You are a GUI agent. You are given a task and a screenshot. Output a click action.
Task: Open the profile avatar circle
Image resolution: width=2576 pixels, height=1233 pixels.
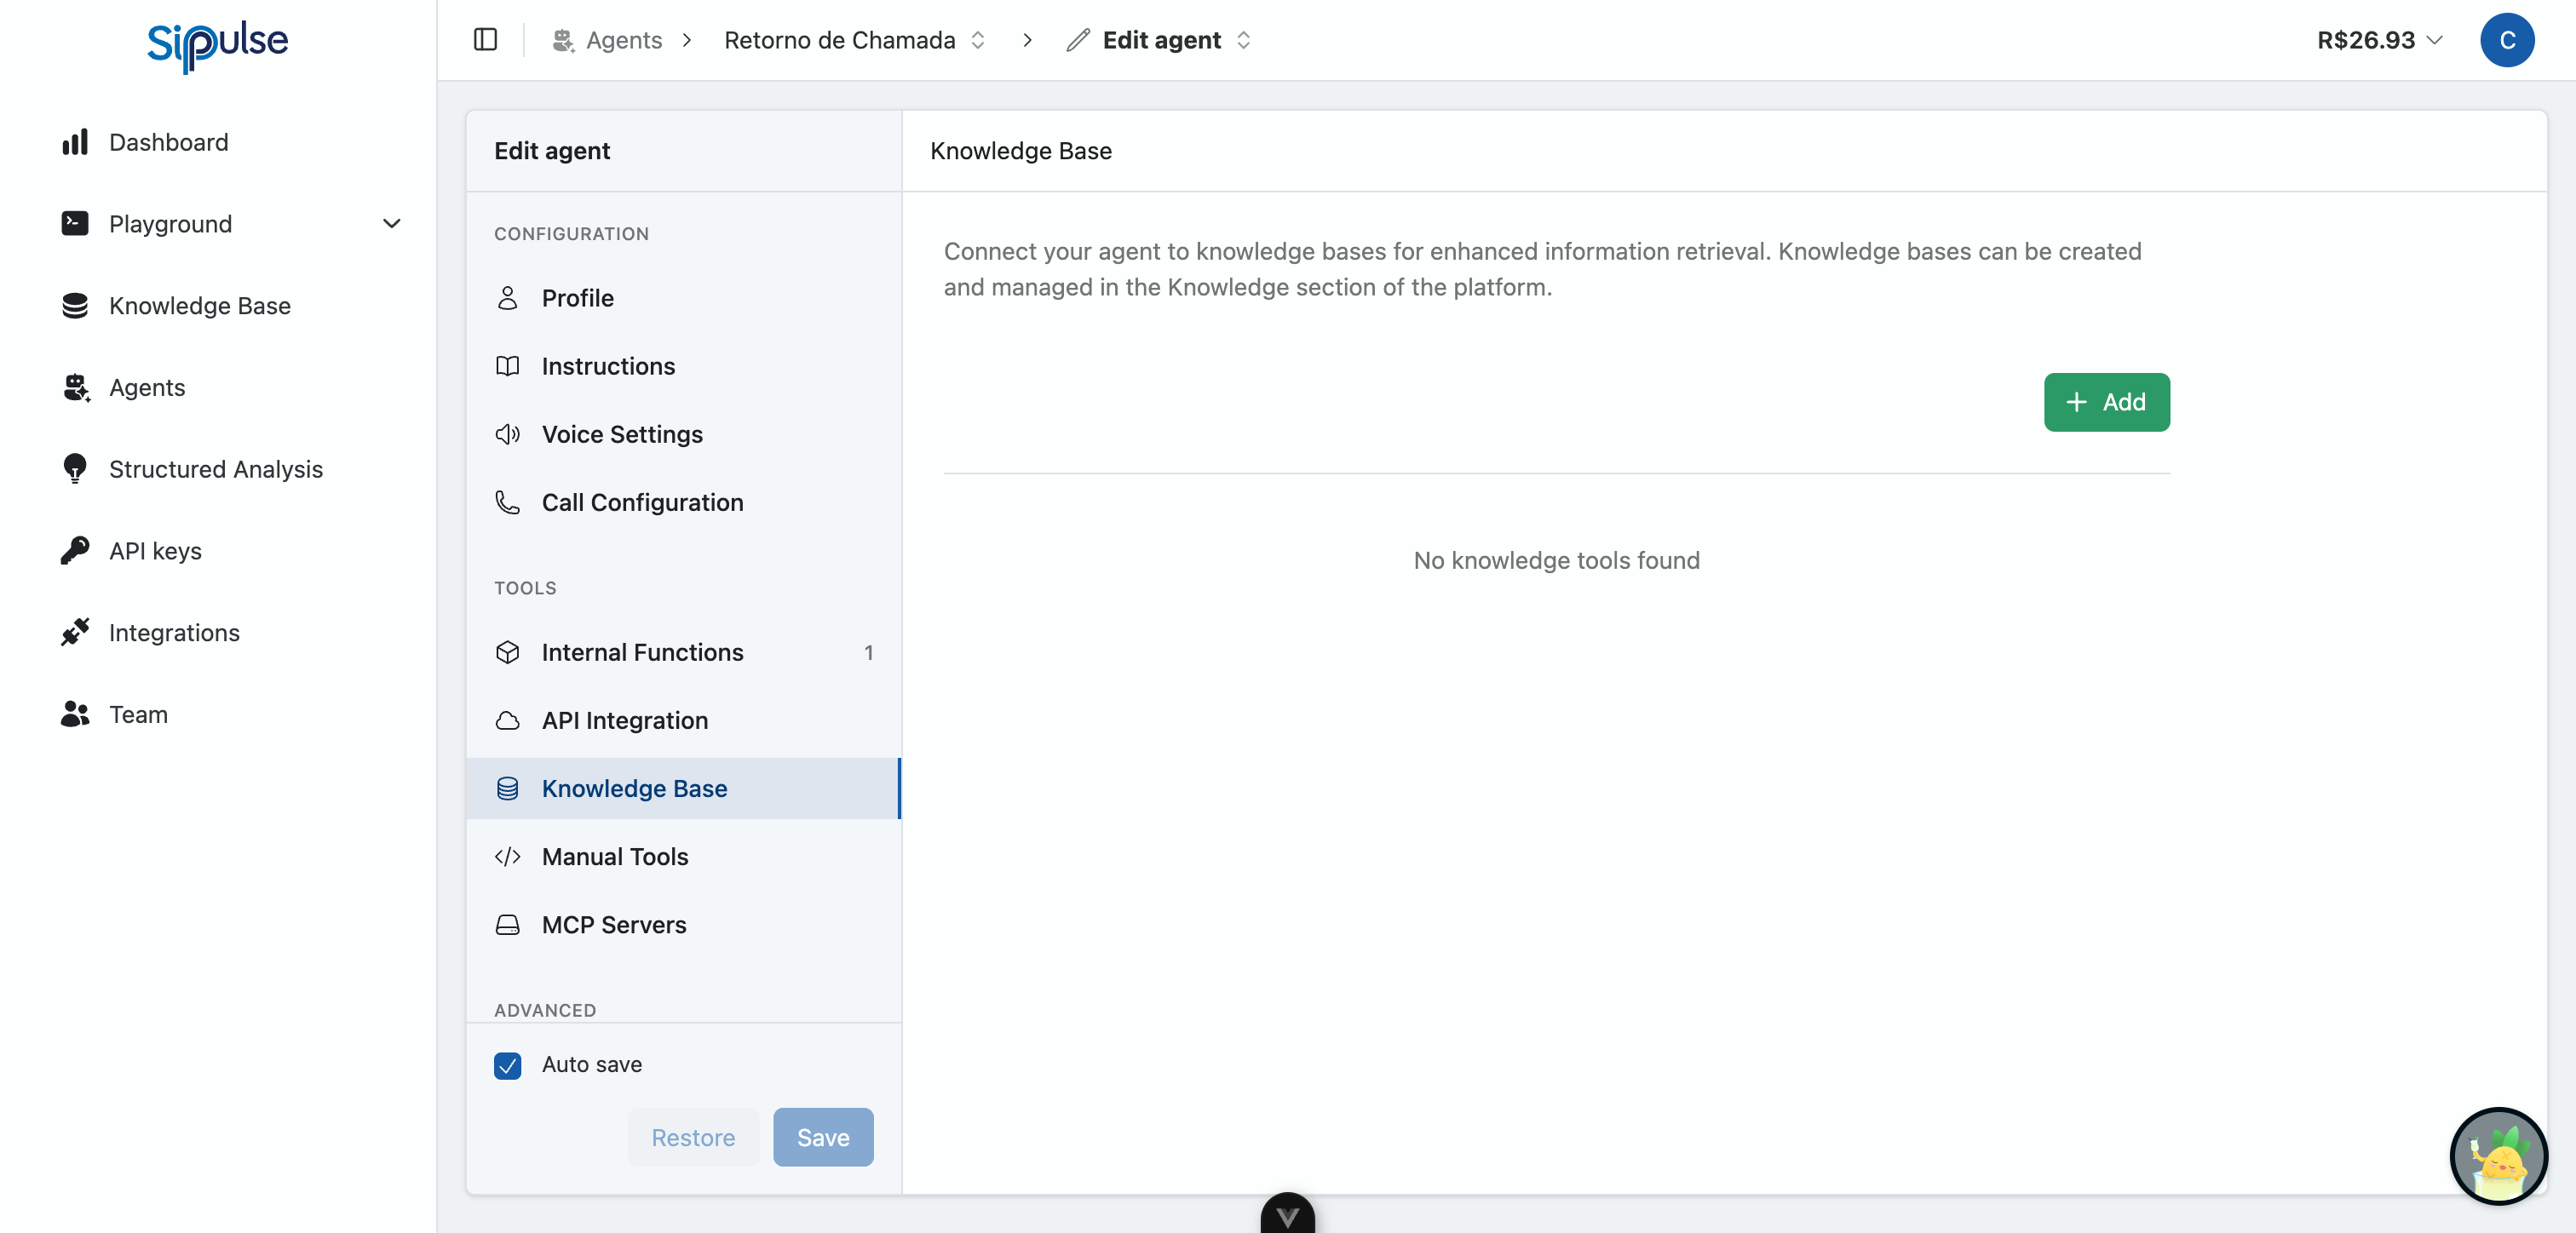[x=2508, y=40]
